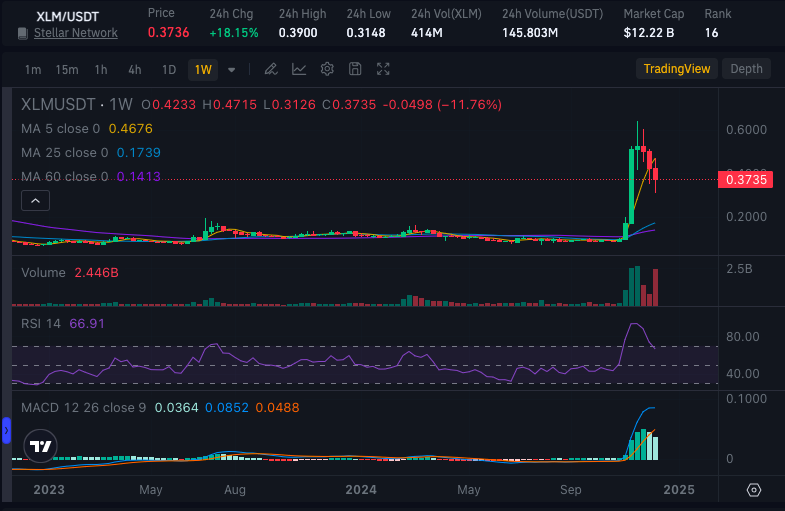
Task: Click the latest red volume bar
Action: pyautogui.click(x=655, y=287)
